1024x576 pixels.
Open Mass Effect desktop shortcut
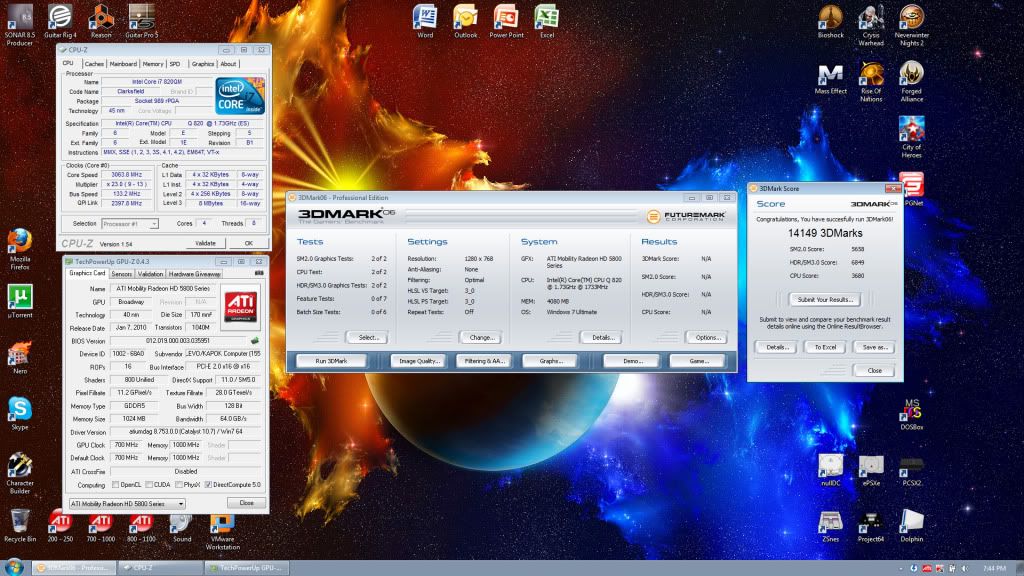click(x=831, y=78)
